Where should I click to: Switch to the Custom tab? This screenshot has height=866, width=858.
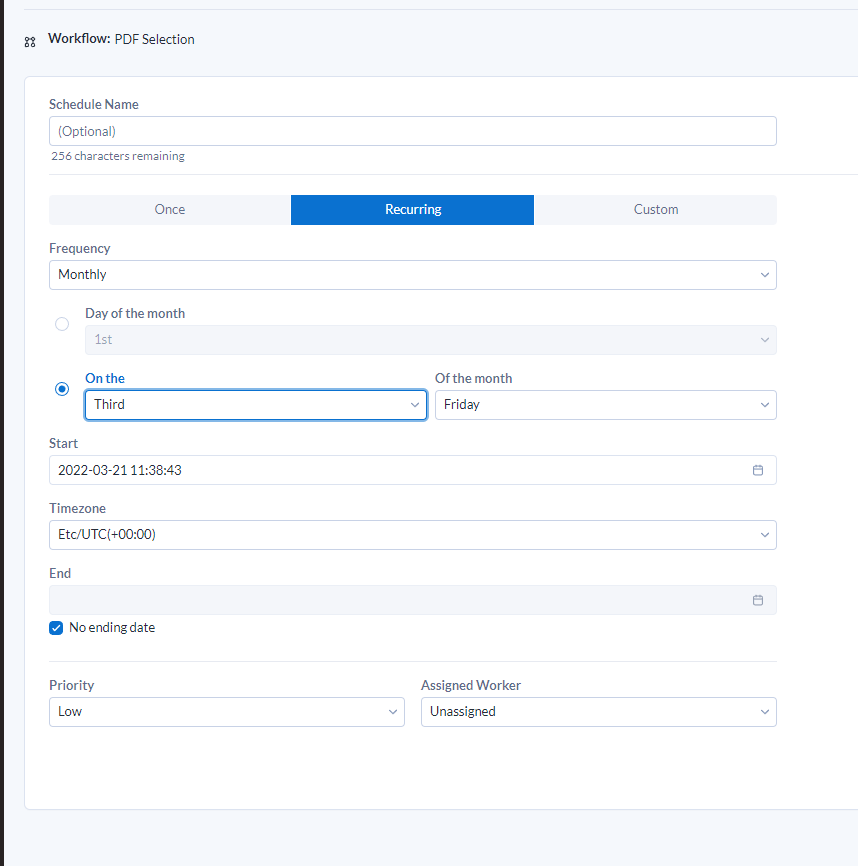point(656,209)
